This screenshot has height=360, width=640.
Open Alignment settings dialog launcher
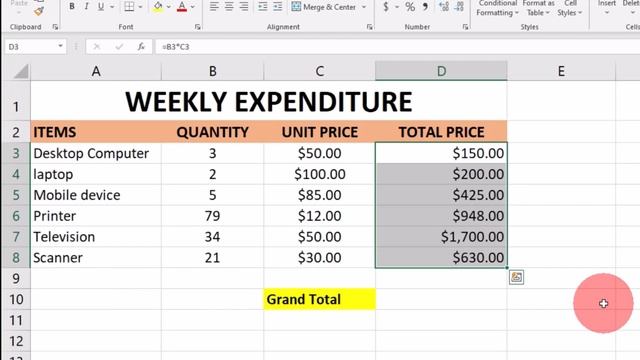click(369, 27)
